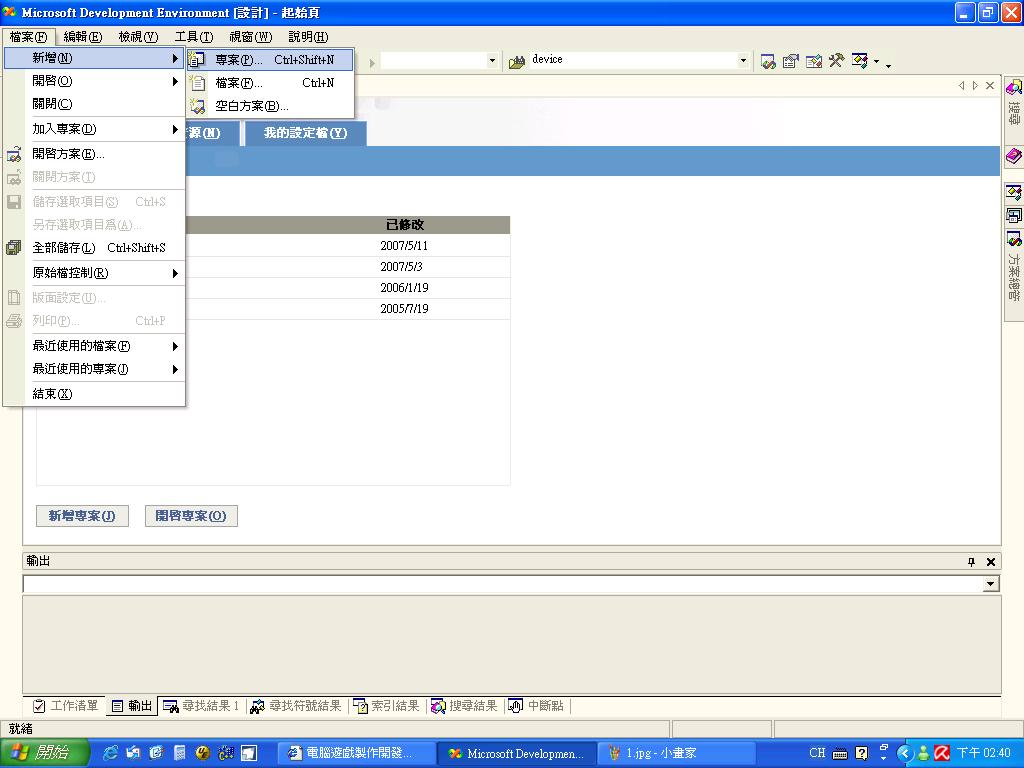Expand the 原始檔控制(R) submenu

[x=95, y=273]
